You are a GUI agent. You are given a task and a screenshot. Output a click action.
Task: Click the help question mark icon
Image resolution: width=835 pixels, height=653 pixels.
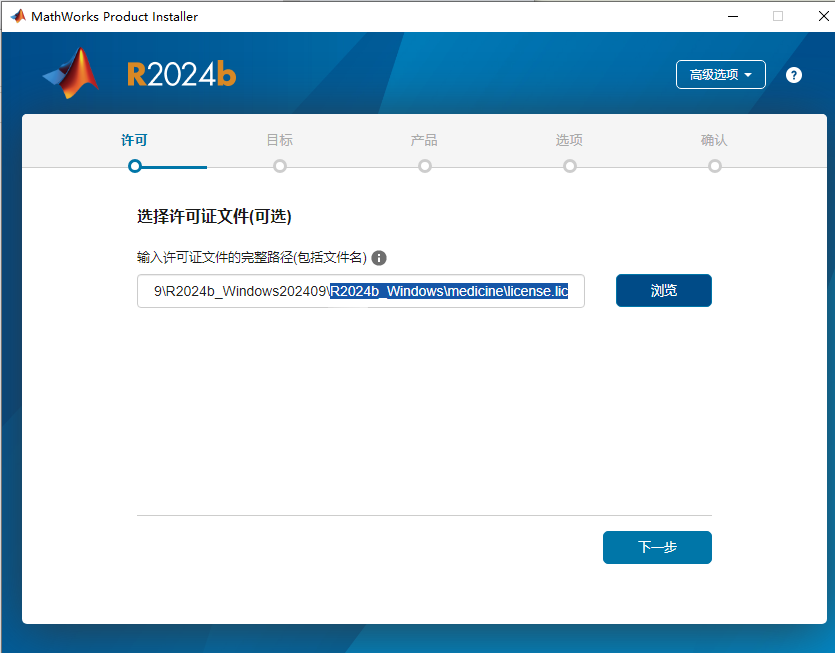pos(794,75)
